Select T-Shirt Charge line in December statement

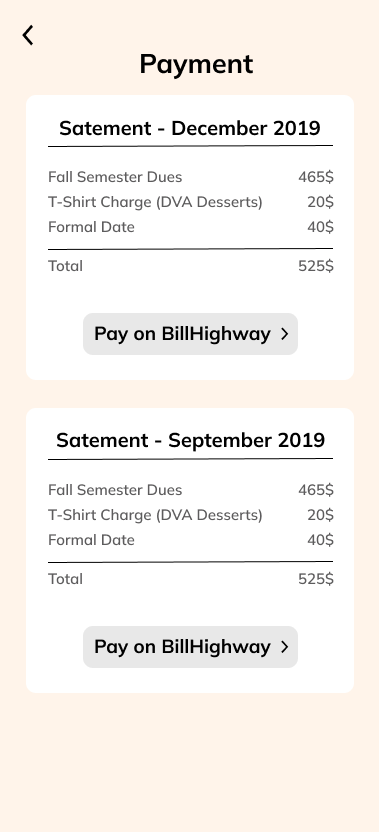click(155, 202)
